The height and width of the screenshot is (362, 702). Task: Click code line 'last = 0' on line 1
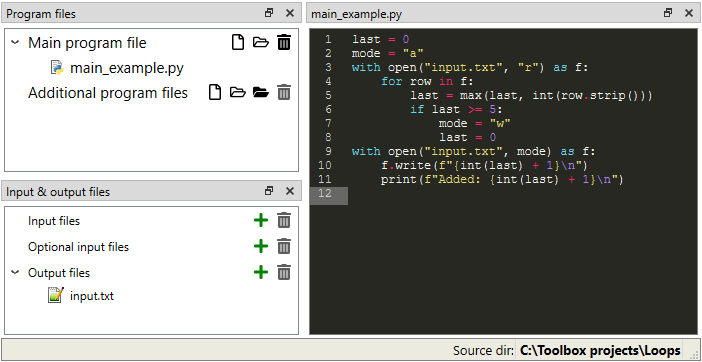click(x=381, y=39)
